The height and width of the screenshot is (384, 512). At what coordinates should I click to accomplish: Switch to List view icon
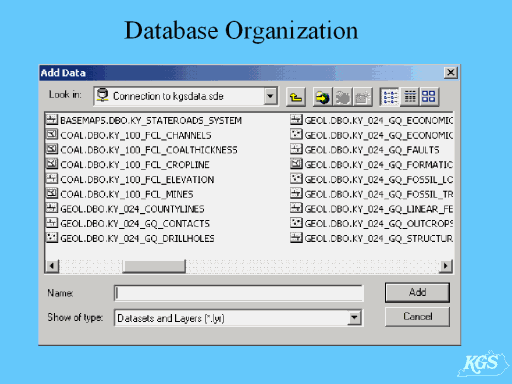390,97
